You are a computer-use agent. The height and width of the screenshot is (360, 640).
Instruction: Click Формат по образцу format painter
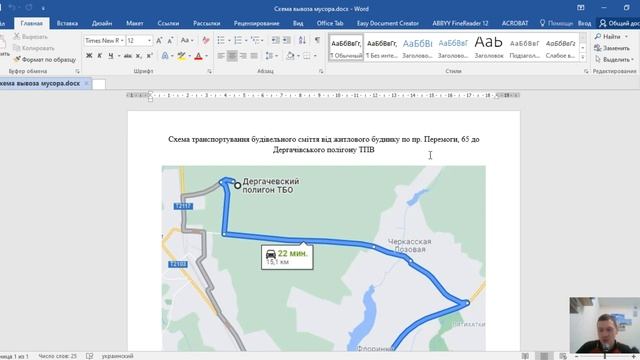click(x=45, y=60)
